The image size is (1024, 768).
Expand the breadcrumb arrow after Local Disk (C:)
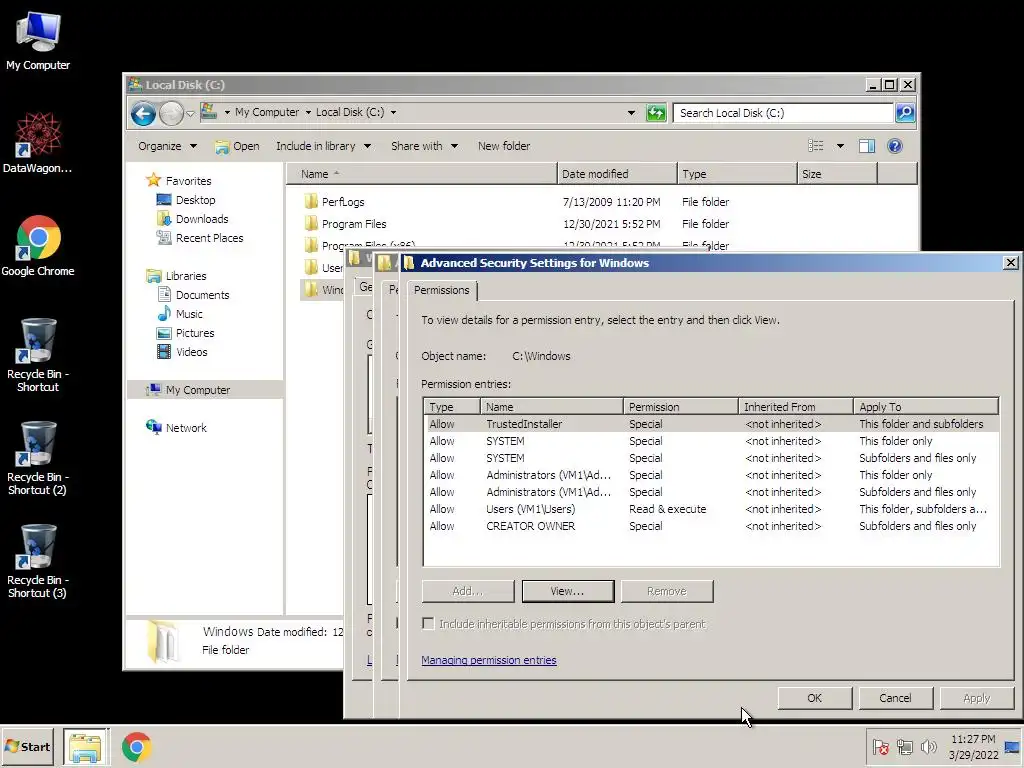point(393,112)
